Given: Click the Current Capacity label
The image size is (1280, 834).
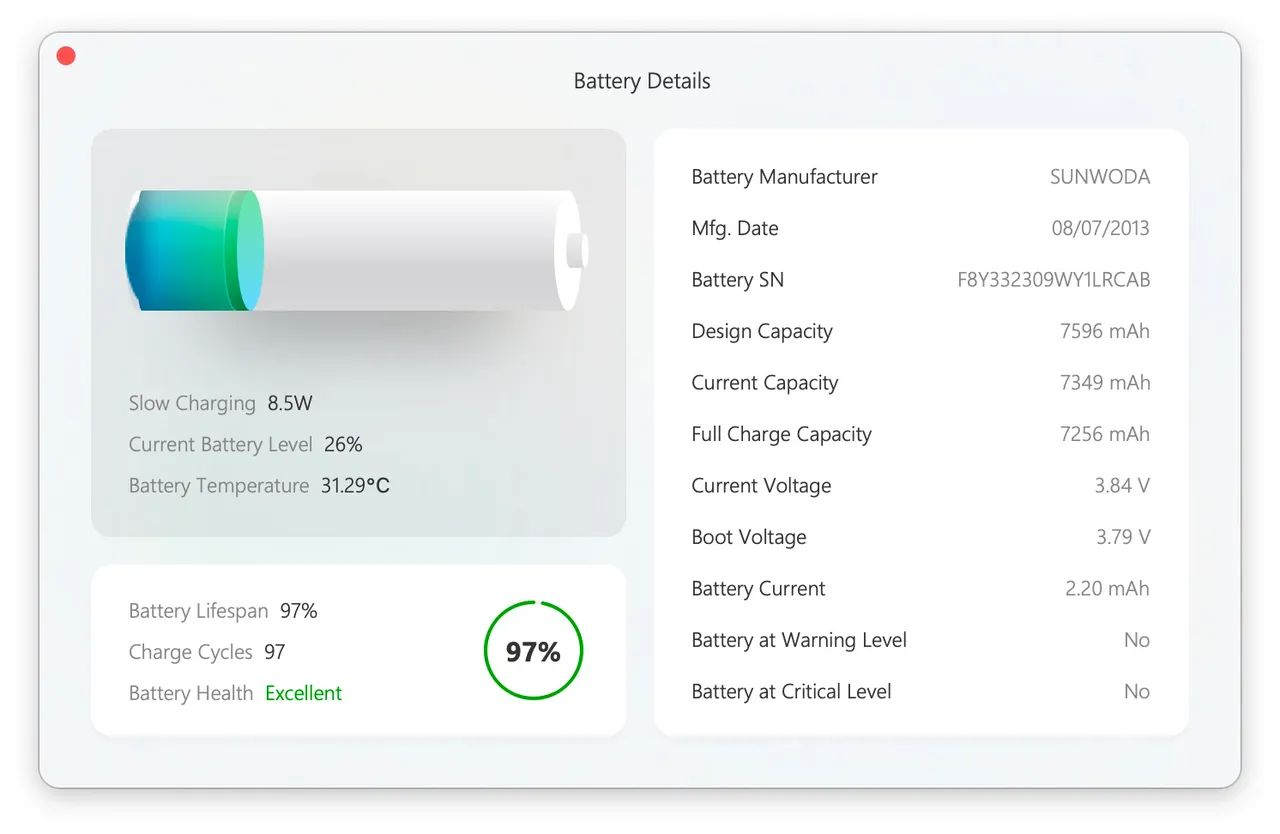Looking at the screenshot, I should tap(765, 383).
